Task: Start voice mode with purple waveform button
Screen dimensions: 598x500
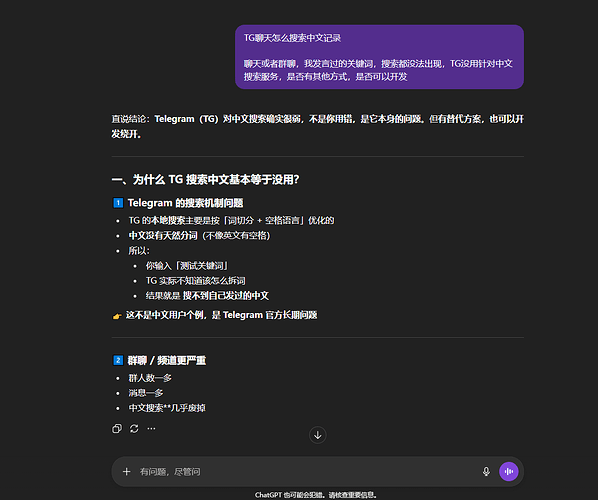Action: 509,472
